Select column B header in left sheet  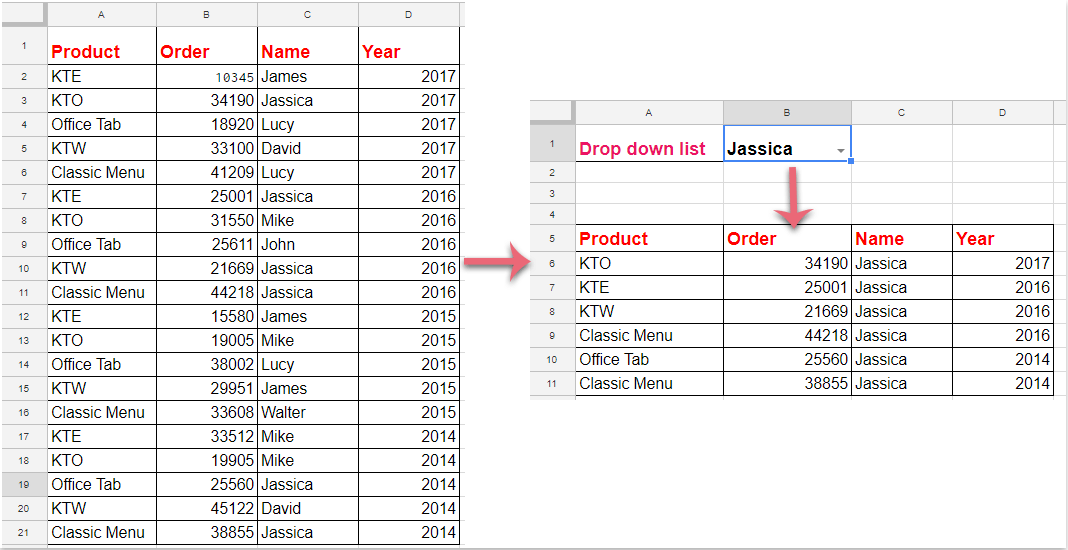206,15
